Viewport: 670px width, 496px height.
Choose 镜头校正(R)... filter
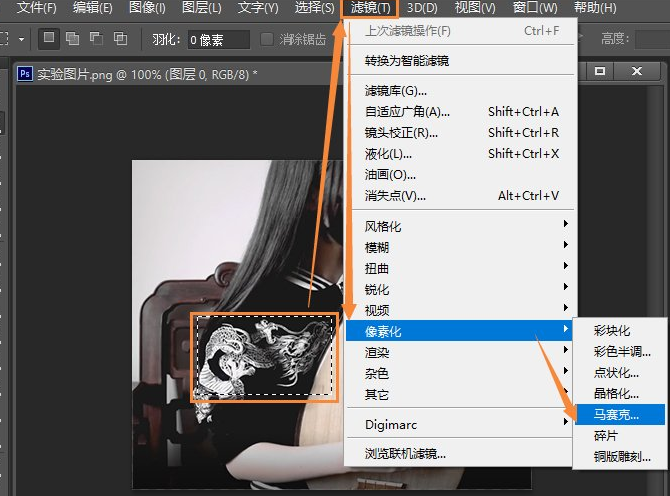pyautogui.click(x=461, y=132)
